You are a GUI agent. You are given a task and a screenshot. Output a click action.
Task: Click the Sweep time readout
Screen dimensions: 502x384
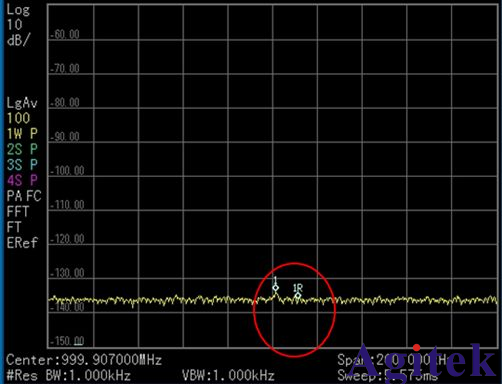[x=387, y=376]
